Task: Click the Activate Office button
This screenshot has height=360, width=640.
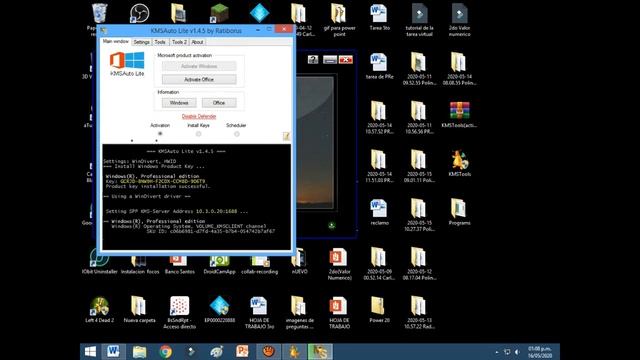Action: click(199, 79)
